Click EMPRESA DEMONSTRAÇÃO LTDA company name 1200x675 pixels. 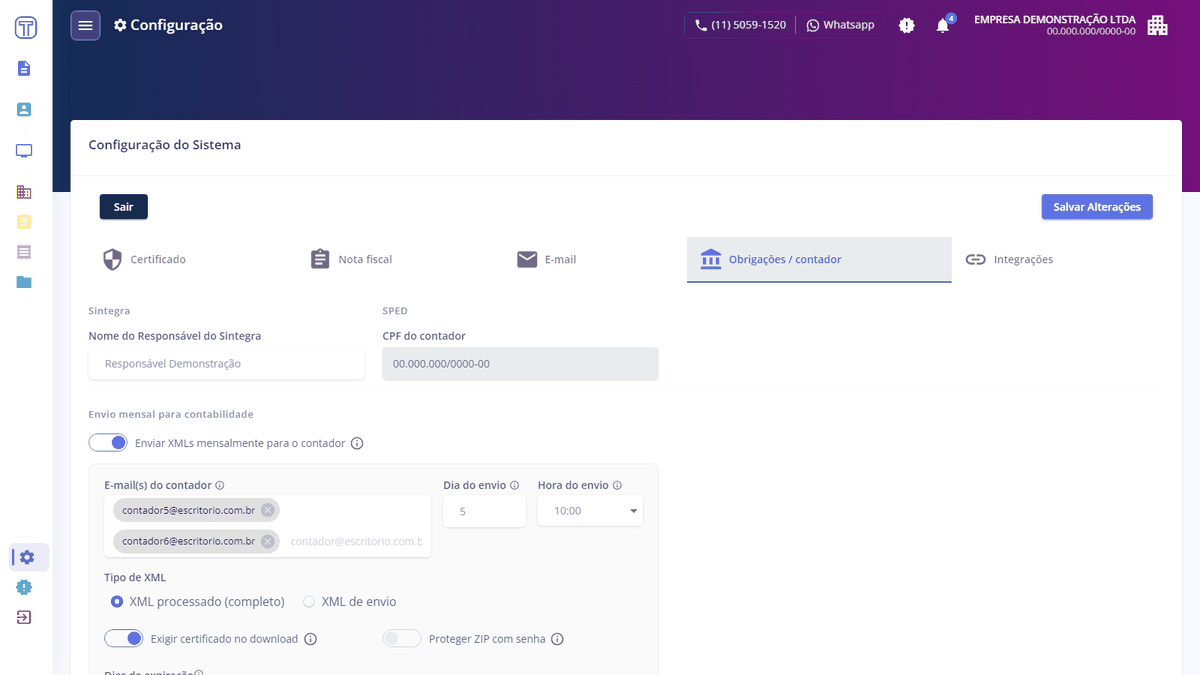(x=1054, y=19)
